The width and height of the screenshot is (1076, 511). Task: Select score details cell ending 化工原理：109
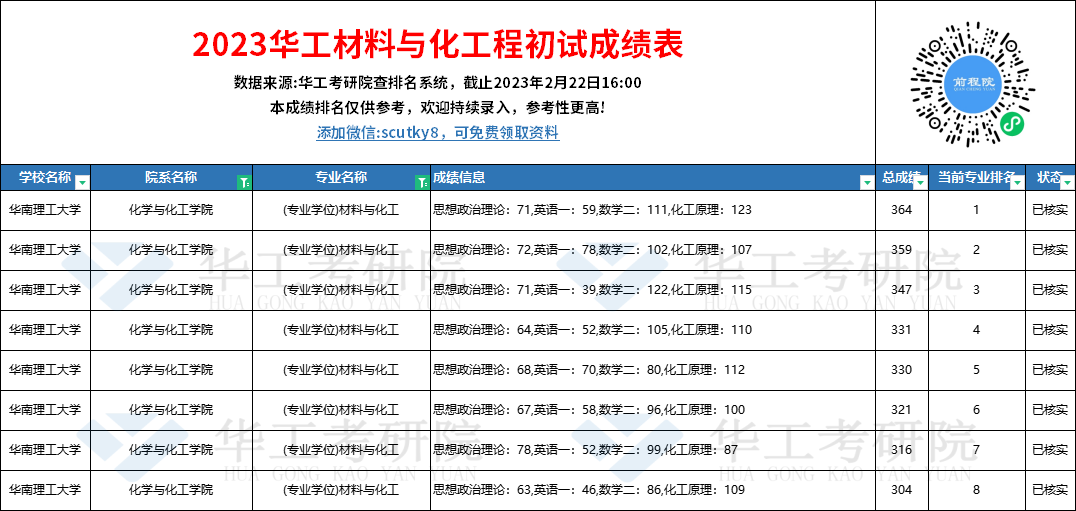[x=653, y=490]
